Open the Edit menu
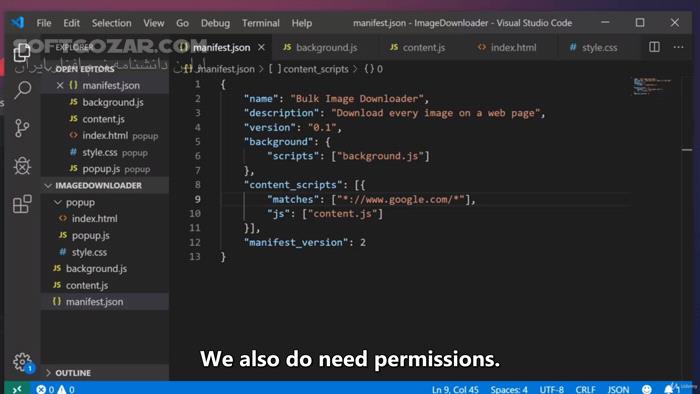Screen dimensions: 700x394 coord(71,23)
